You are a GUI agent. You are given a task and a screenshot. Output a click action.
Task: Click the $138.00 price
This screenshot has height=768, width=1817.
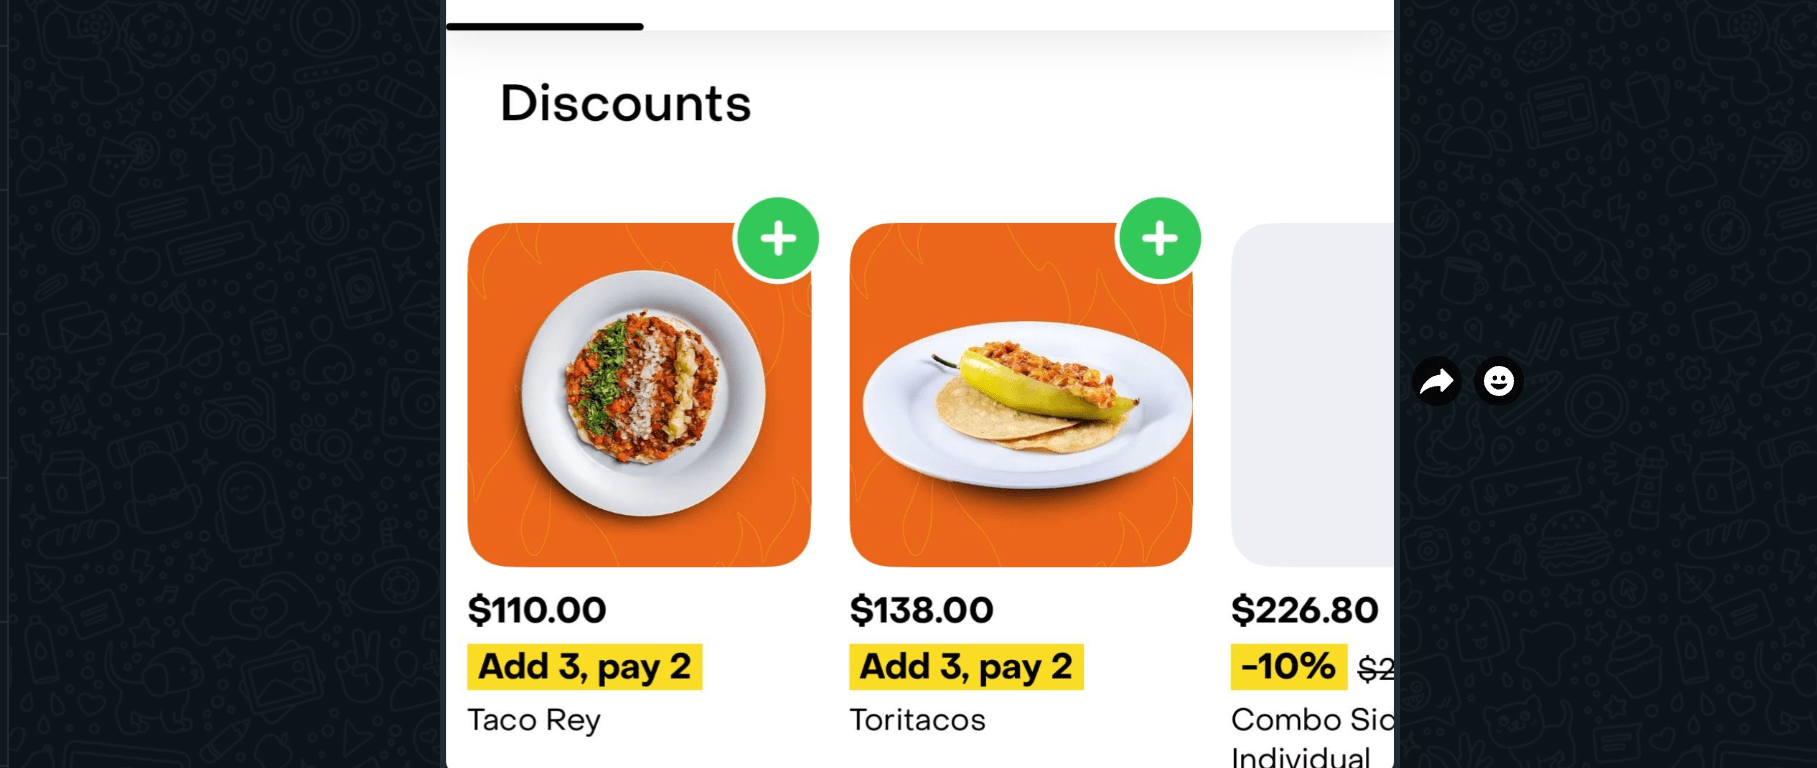pyautogui.click(x=921, y=610)
